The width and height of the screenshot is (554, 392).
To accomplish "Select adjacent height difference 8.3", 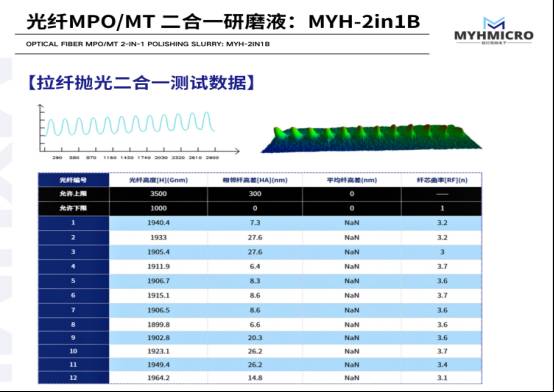I will pos(255,281).
